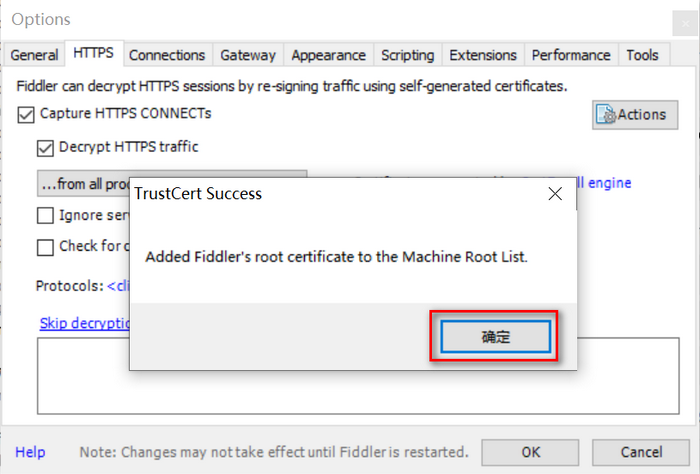
Task: Open the Connections tab
Action: [x=167, y=55]
